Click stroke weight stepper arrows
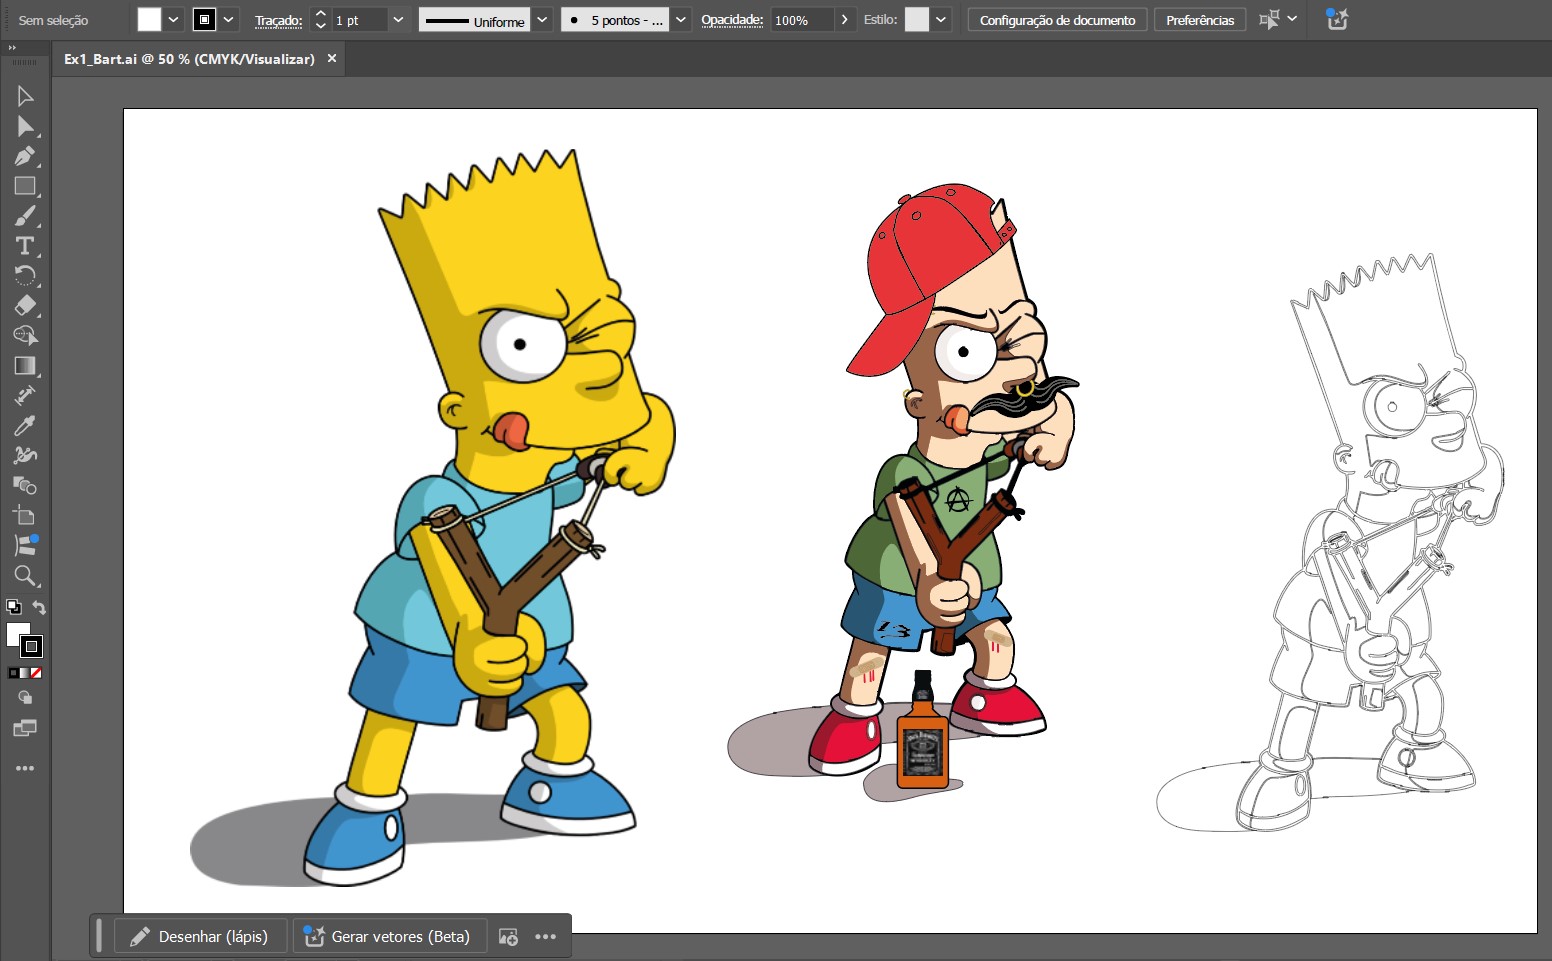 [320, 19]
